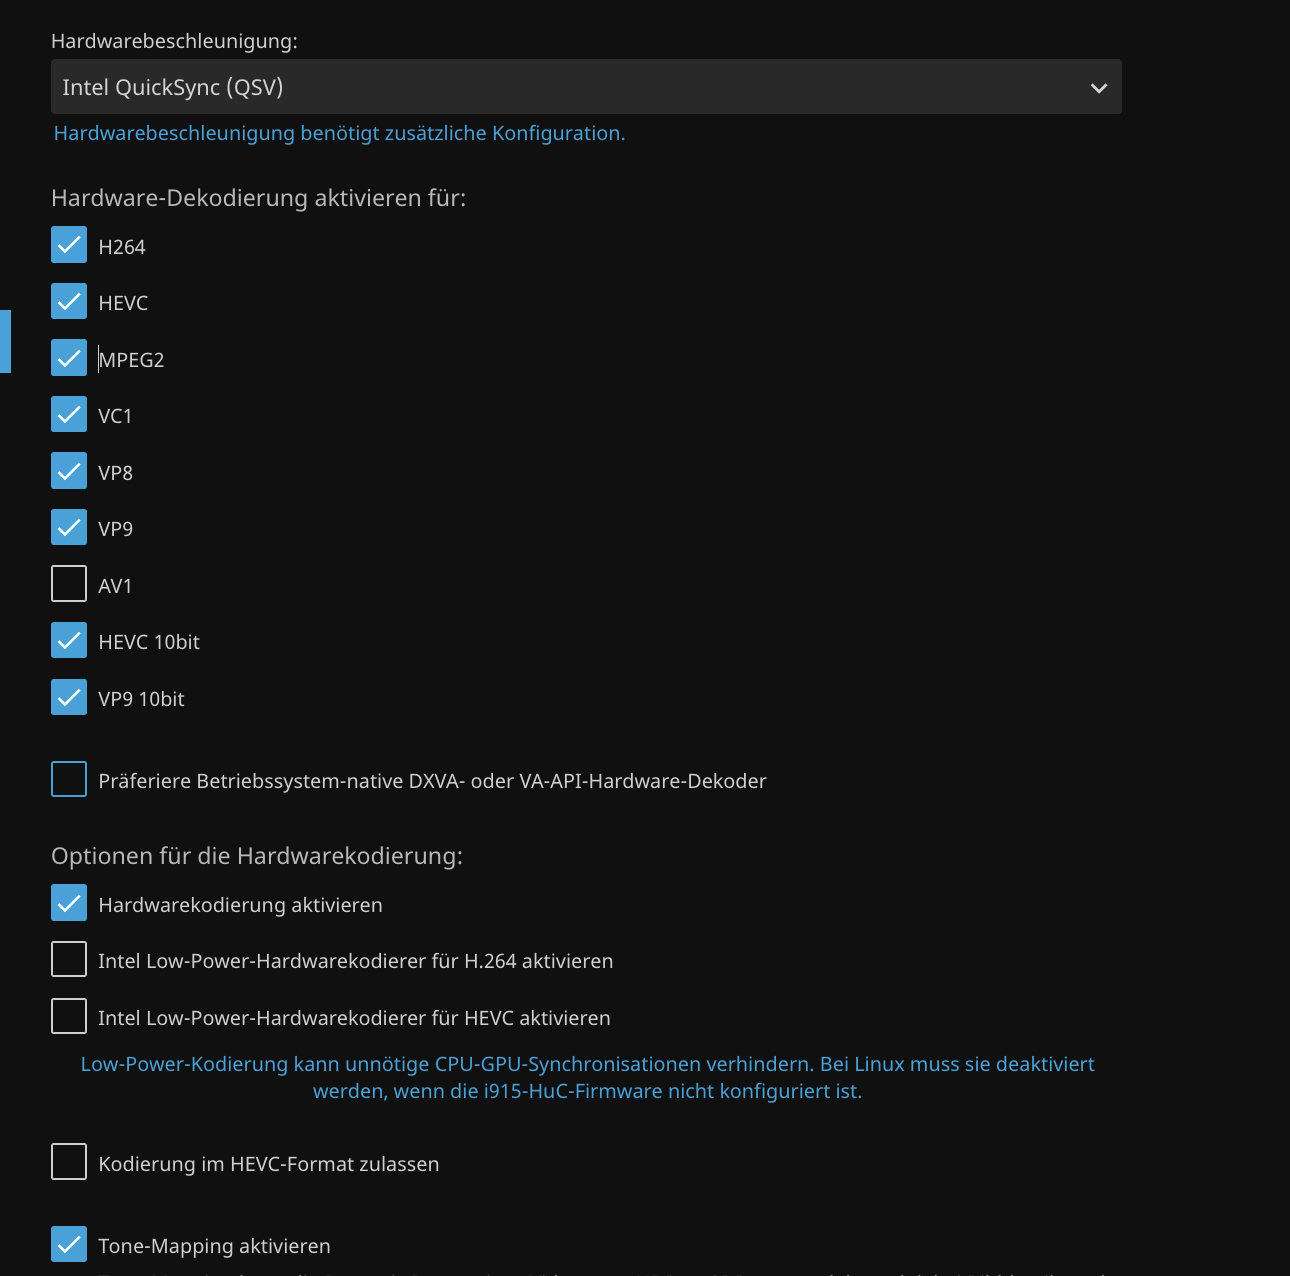Enable Intel Low-Power encoder for HEVC
Image resolution: width=1290 pixels, height=1276 pixels.
click(69, 1017)
